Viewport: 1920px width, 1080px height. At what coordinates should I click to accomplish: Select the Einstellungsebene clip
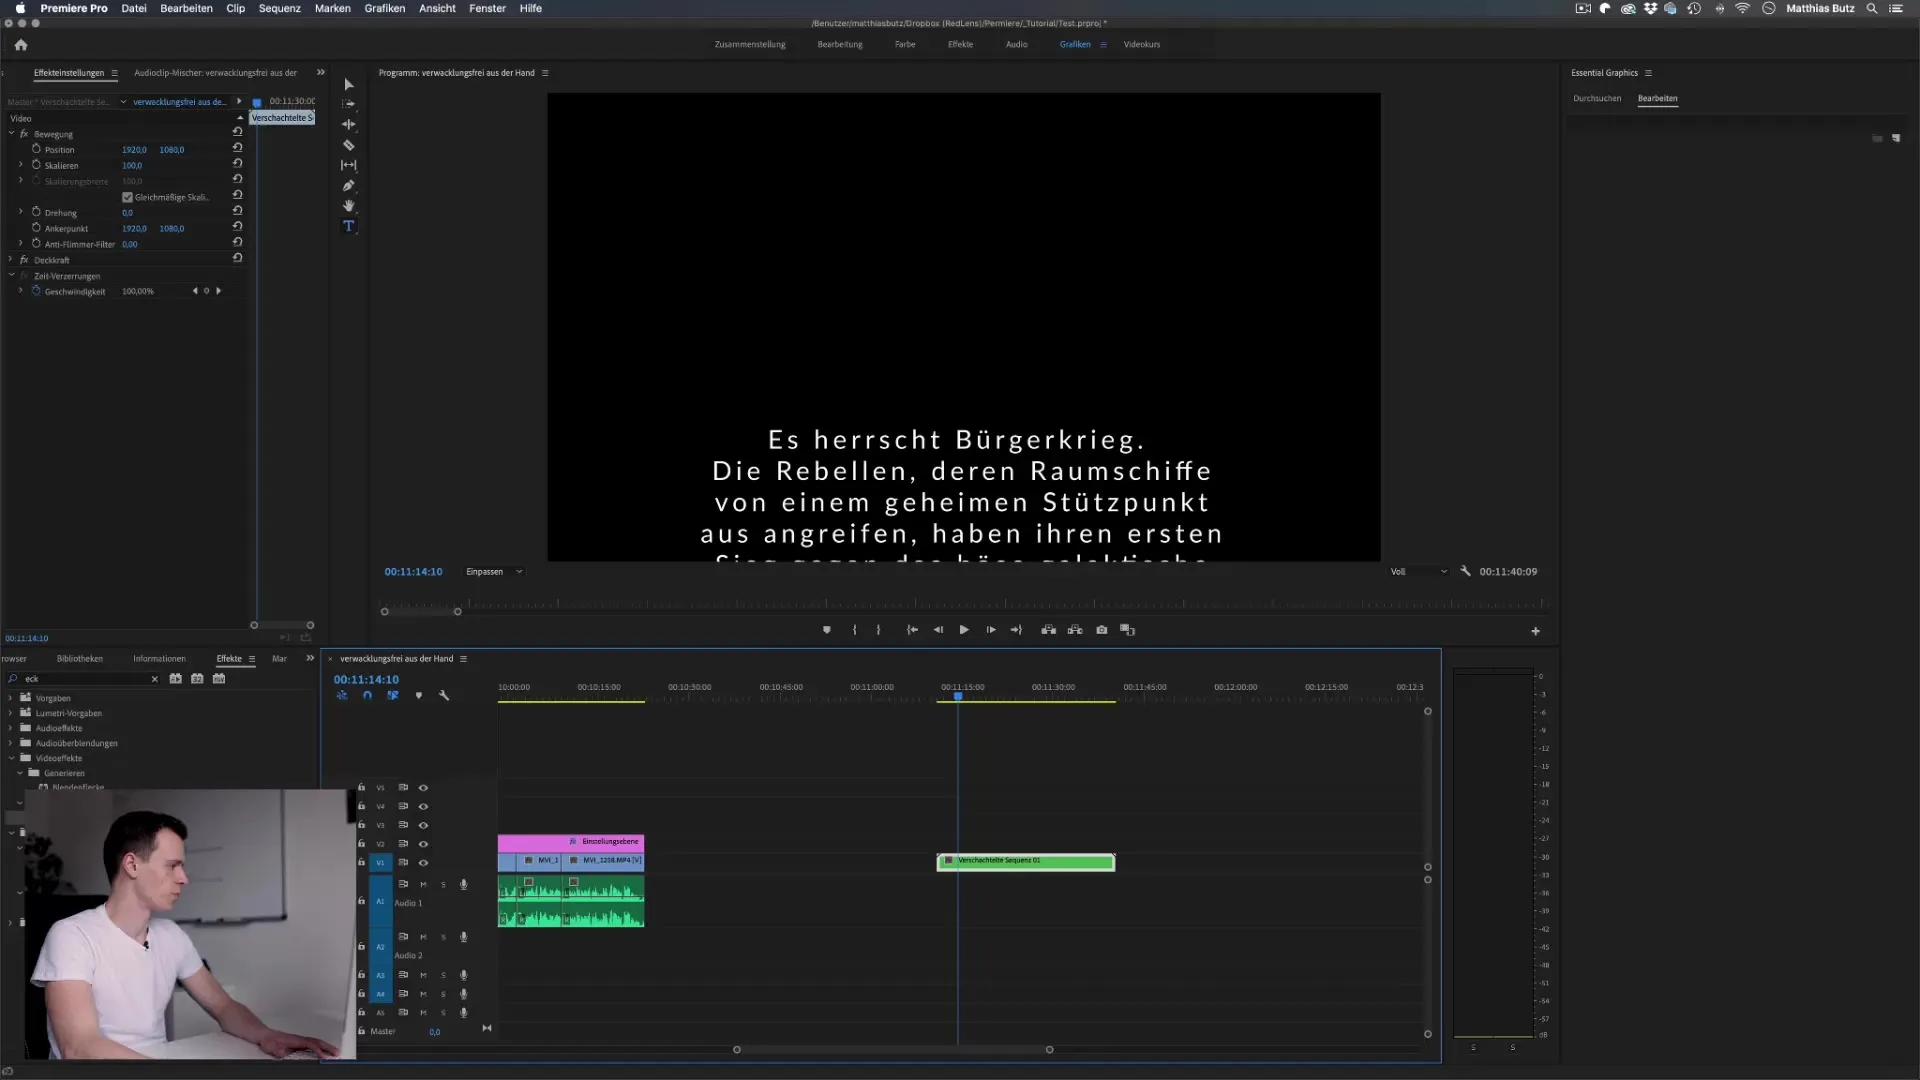tap(571, 843)
